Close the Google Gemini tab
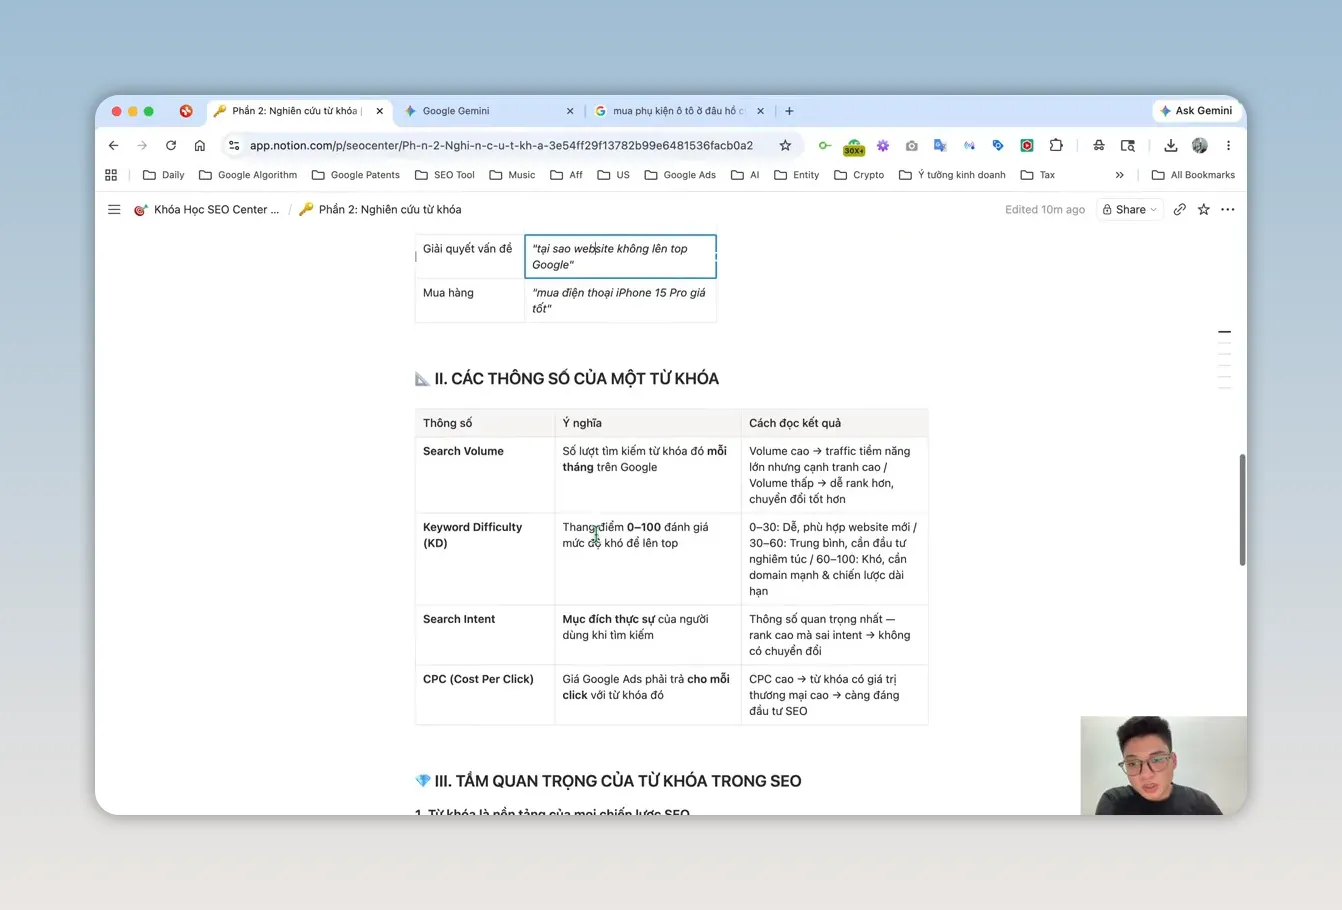This screenshot has height=910, width=1342. pos(570,111)
